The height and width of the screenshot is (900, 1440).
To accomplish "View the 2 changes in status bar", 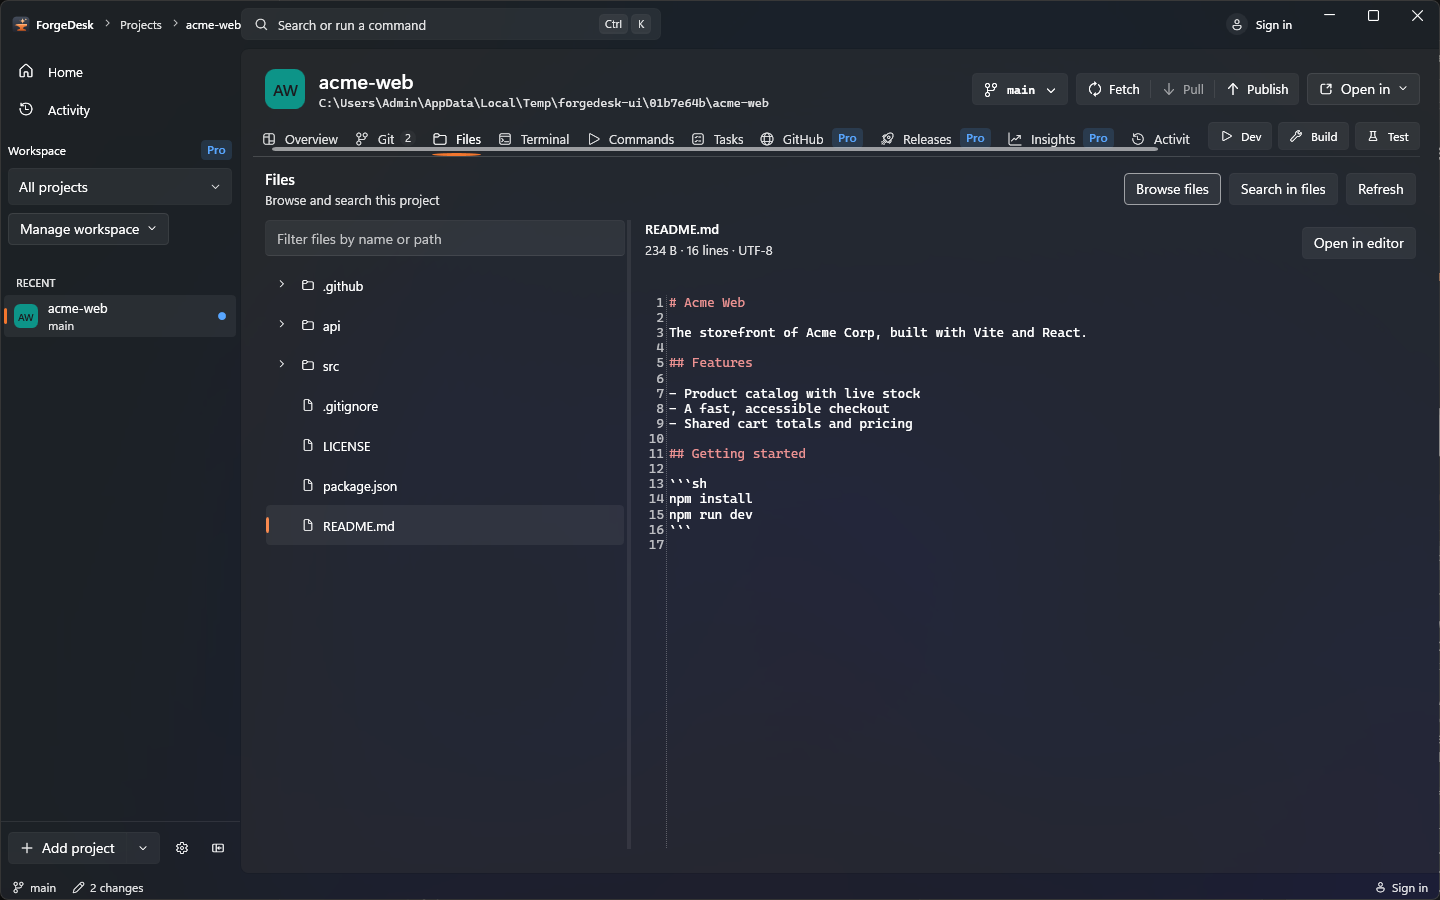I will [x=108, y=888].
